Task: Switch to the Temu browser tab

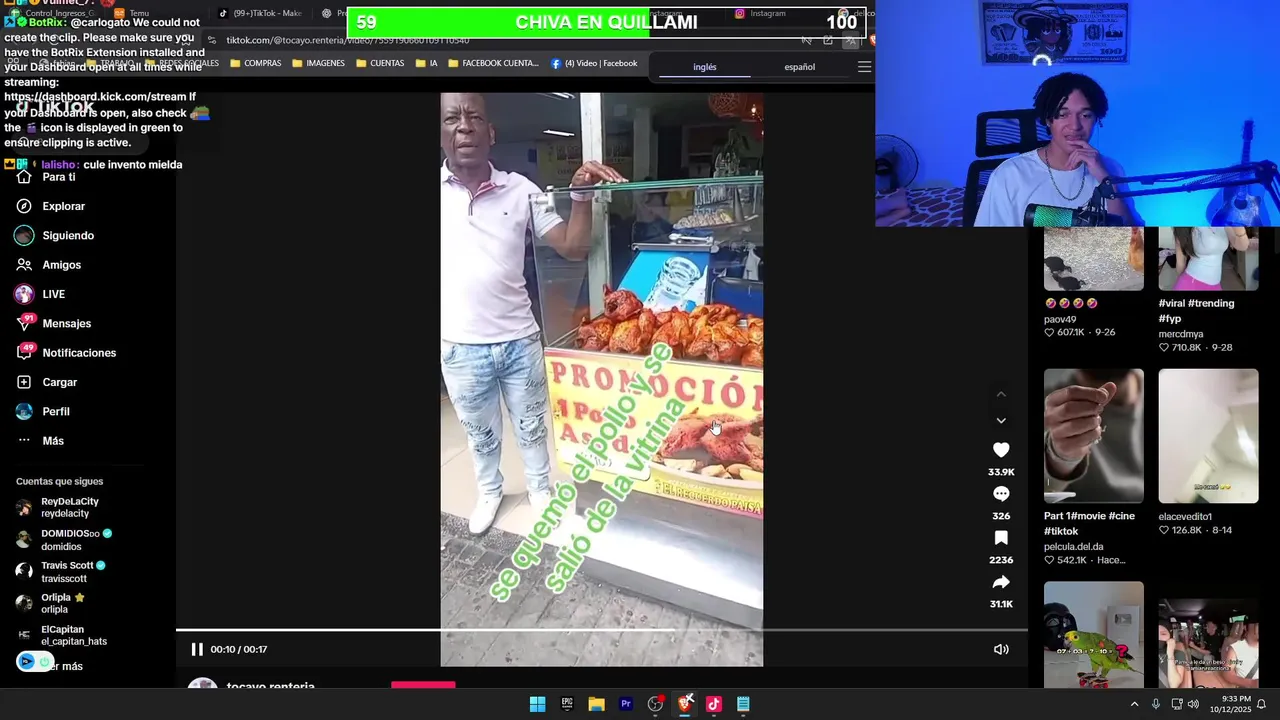Action: 133,13
